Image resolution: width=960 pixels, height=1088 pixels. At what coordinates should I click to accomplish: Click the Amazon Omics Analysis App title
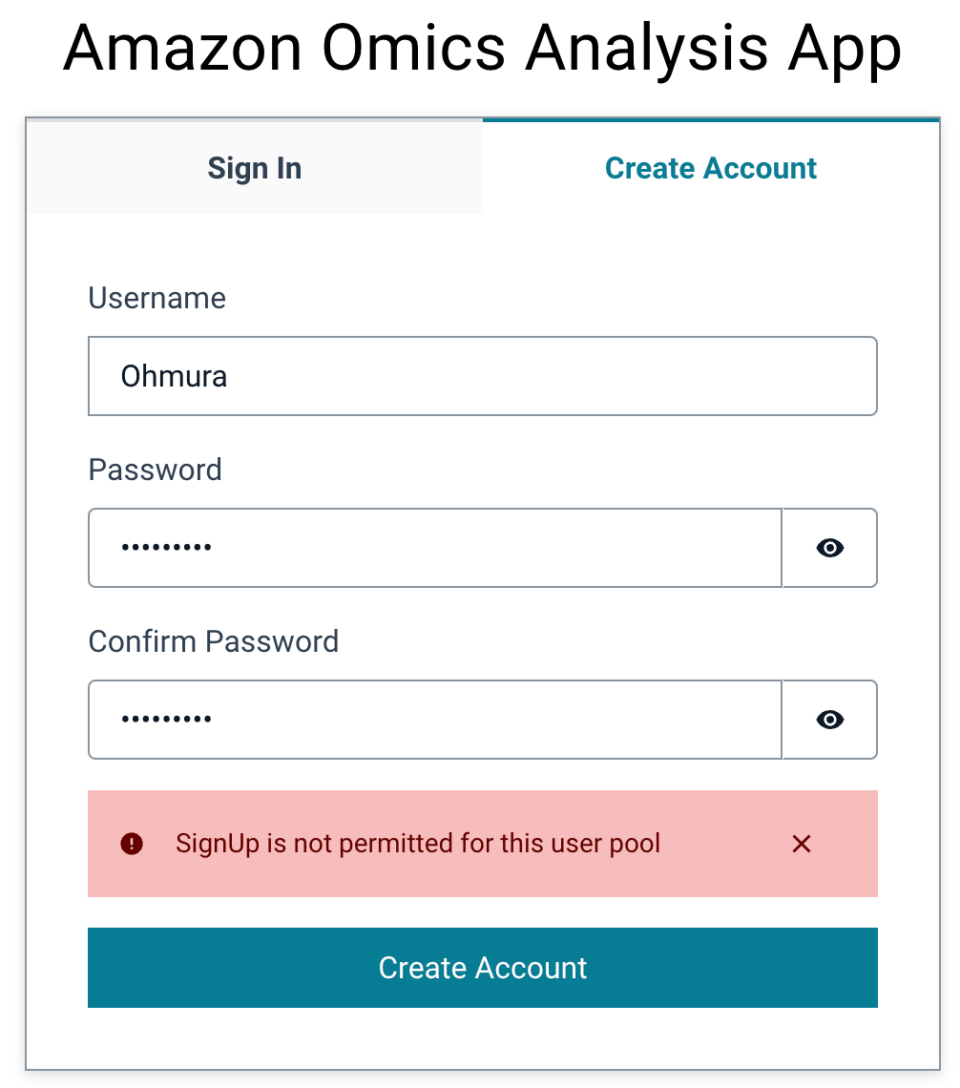(480, 48)
